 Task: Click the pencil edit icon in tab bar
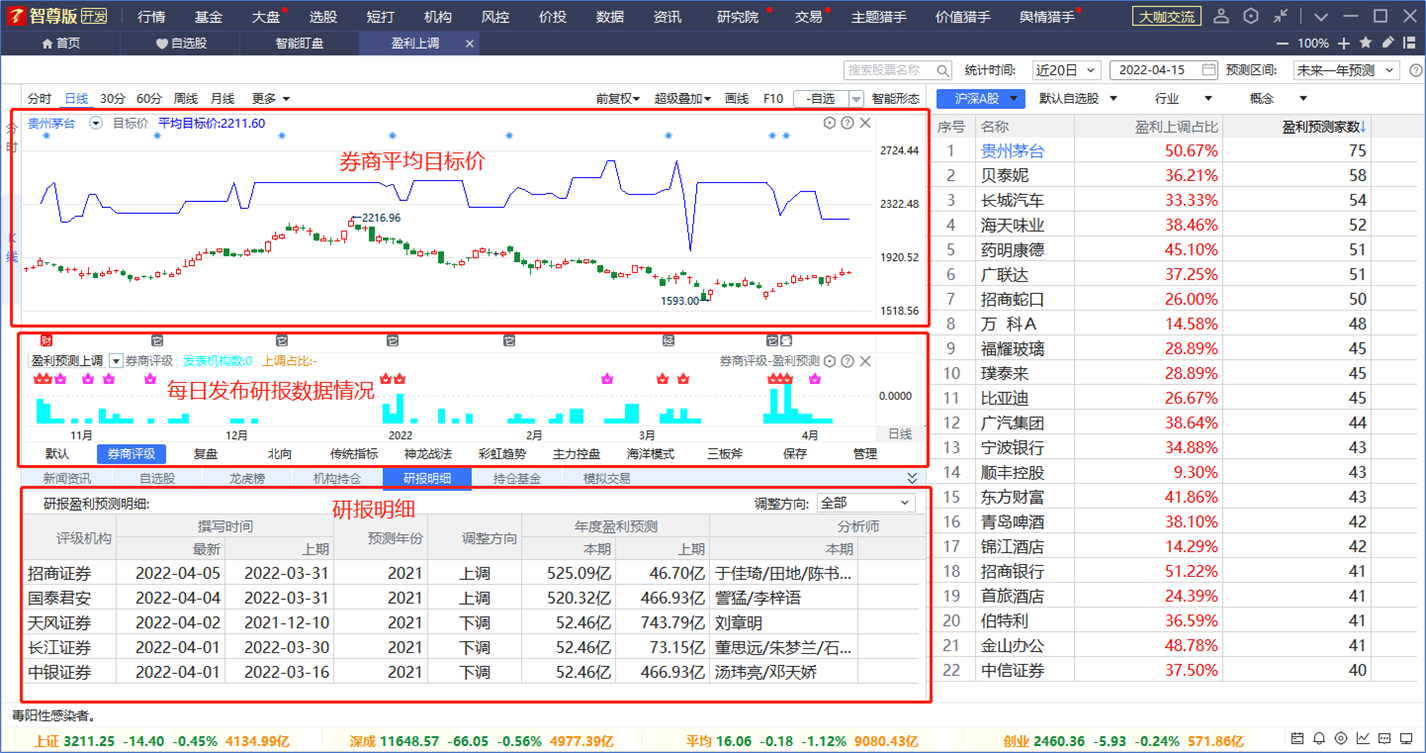click(x=1388, y=43)
